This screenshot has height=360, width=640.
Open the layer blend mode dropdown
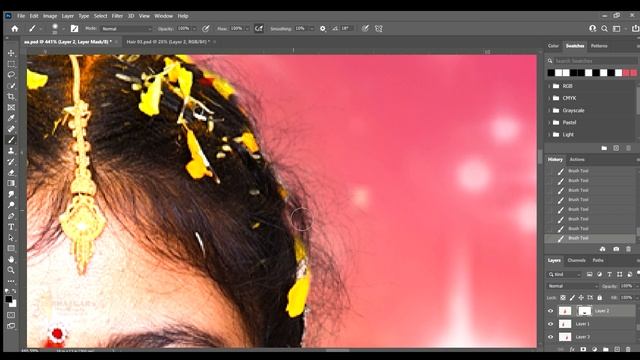(572, 286)
